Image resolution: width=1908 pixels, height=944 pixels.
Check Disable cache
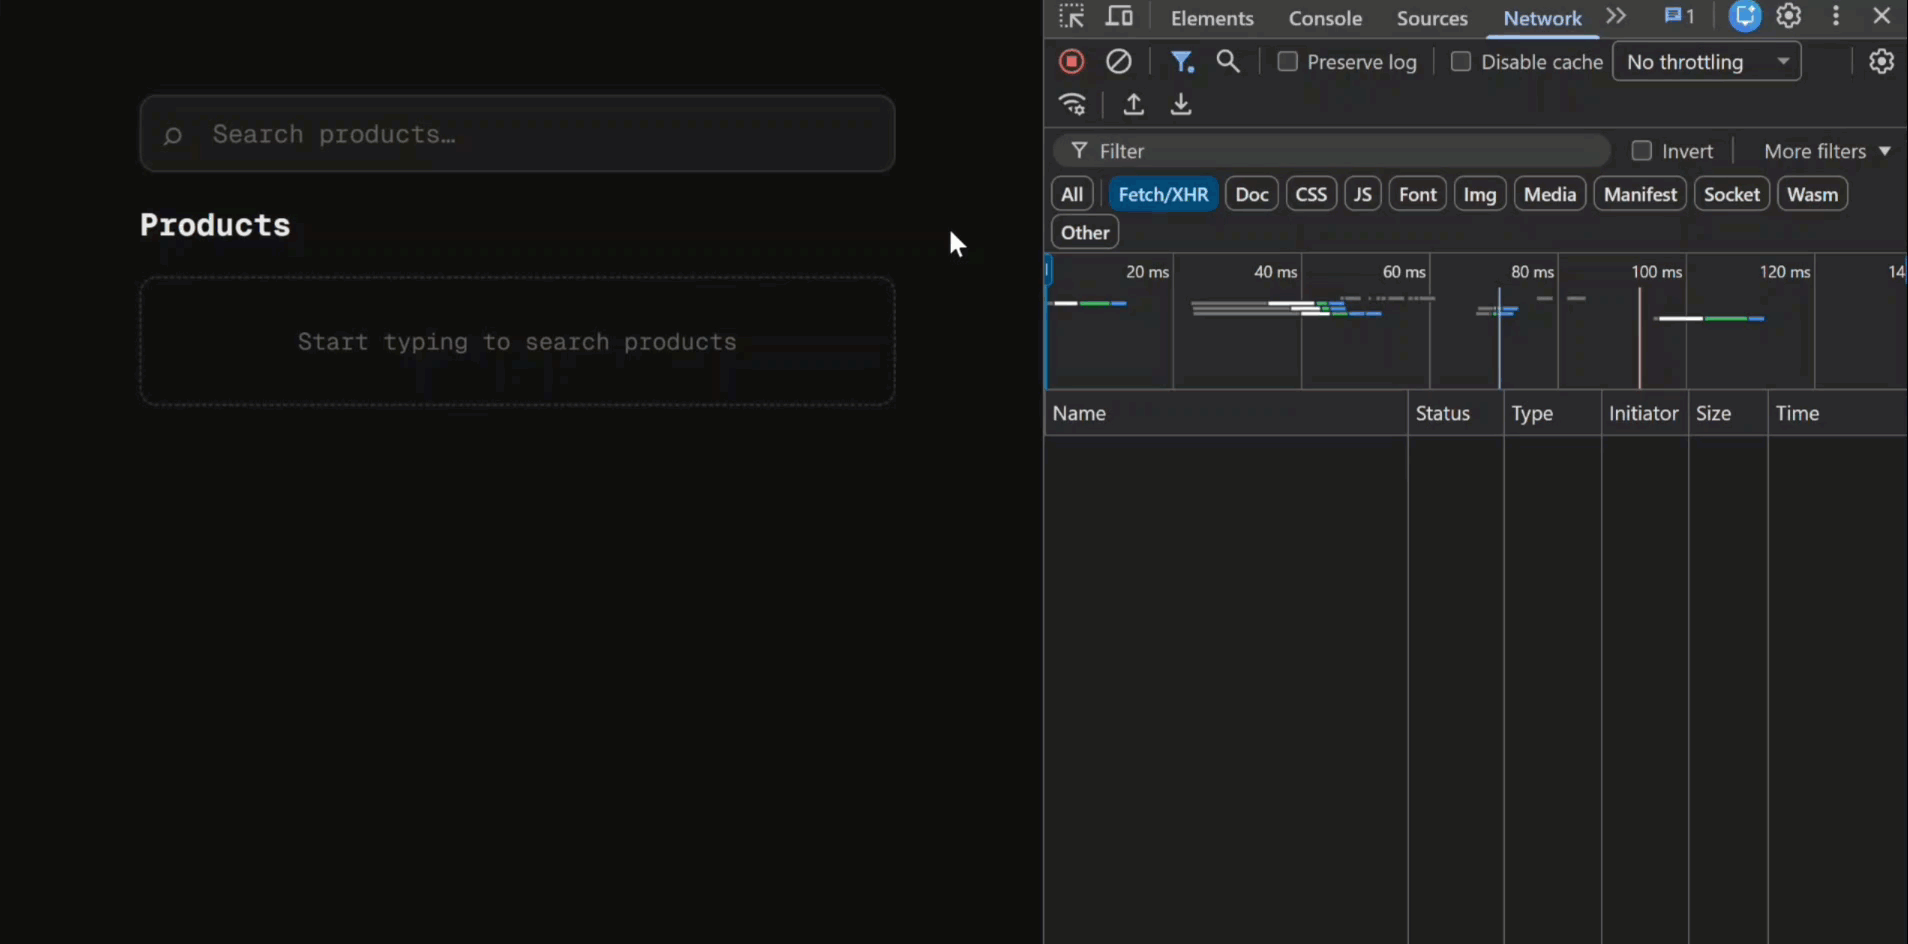pos(1461,61)
